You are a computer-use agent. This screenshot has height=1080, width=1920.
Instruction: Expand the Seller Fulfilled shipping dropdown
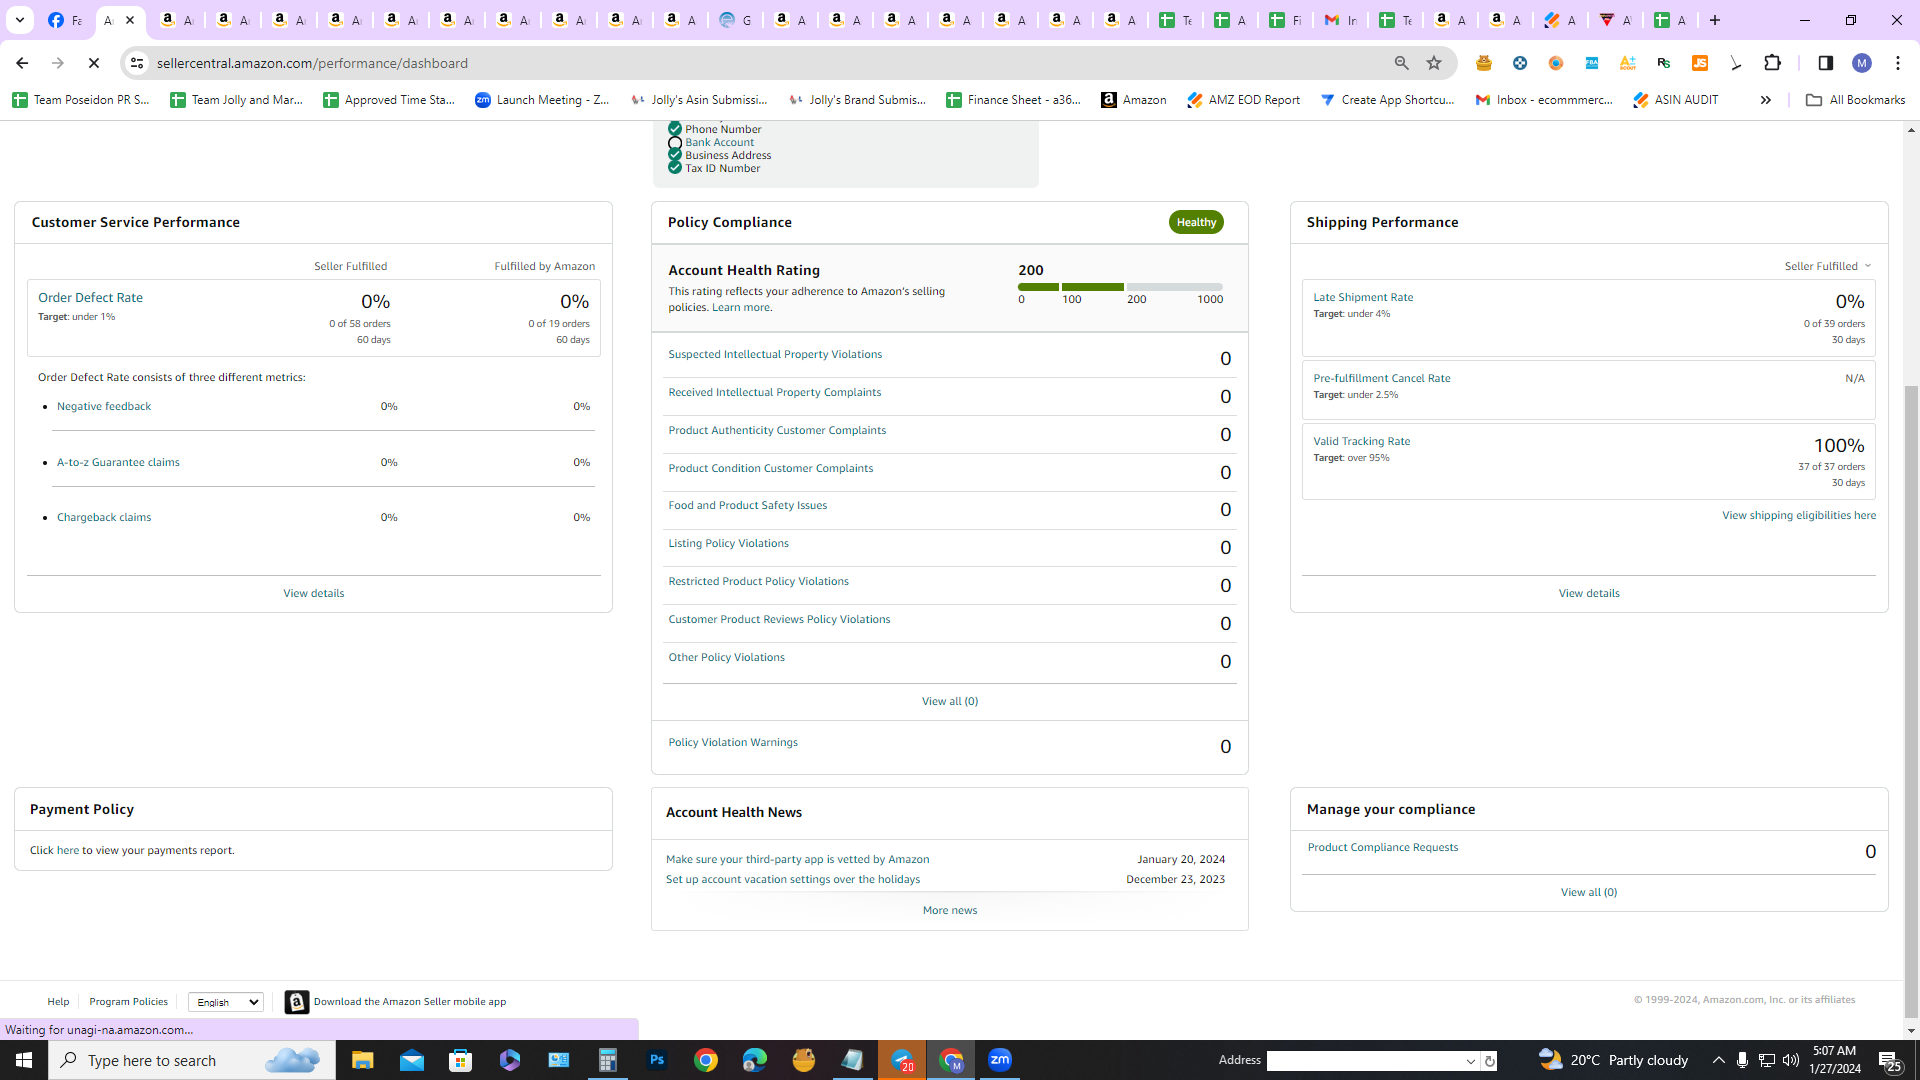click(x=1828, y=266)
